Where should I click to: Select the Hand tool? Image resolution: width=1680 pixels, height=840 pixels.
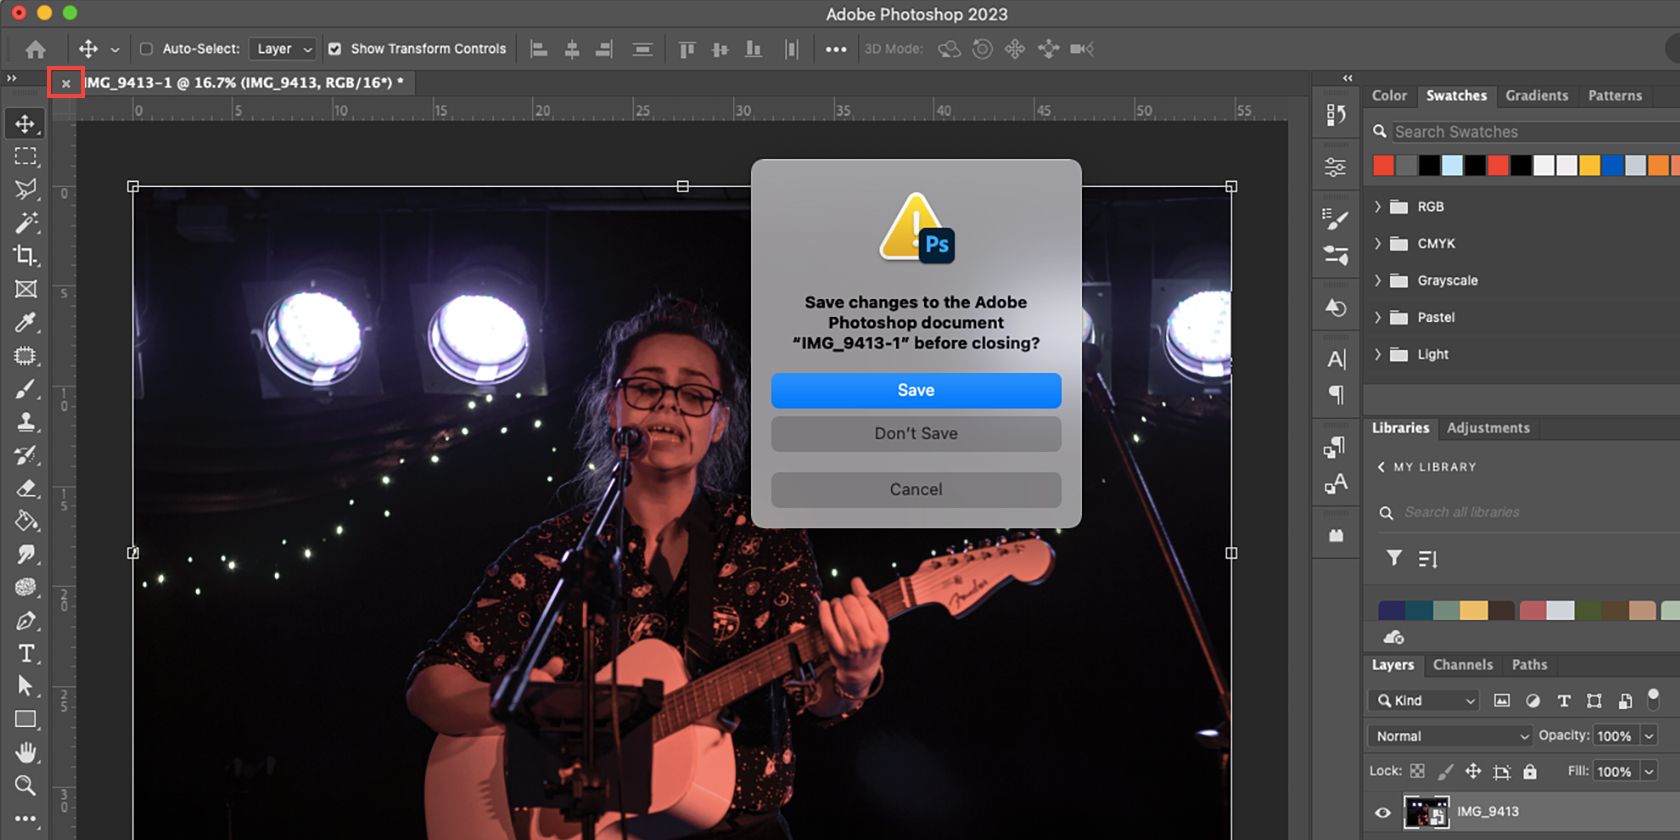26,752
